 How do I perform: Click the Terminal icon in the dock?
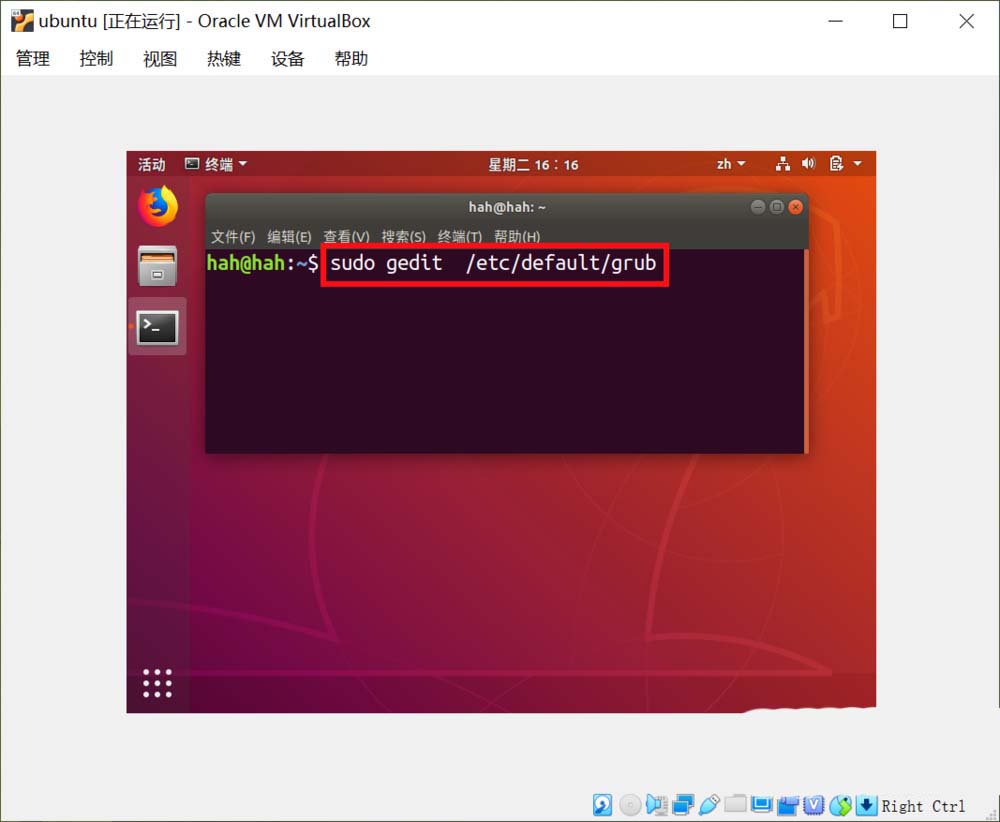coord(158,327)
